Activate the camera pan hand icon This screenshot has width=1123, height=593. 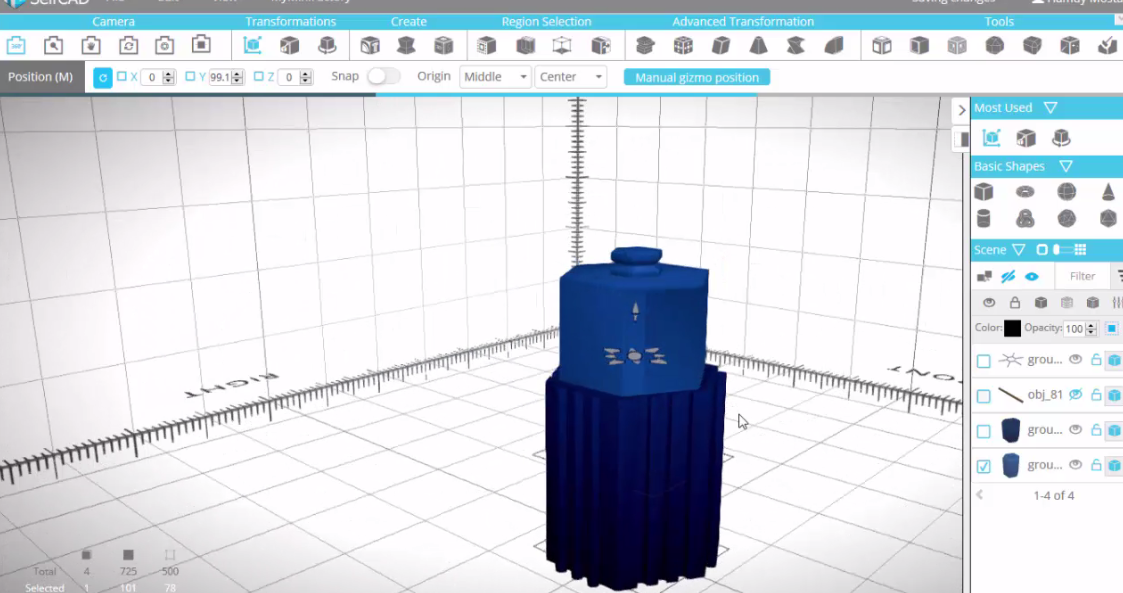(x=91, y=46)
